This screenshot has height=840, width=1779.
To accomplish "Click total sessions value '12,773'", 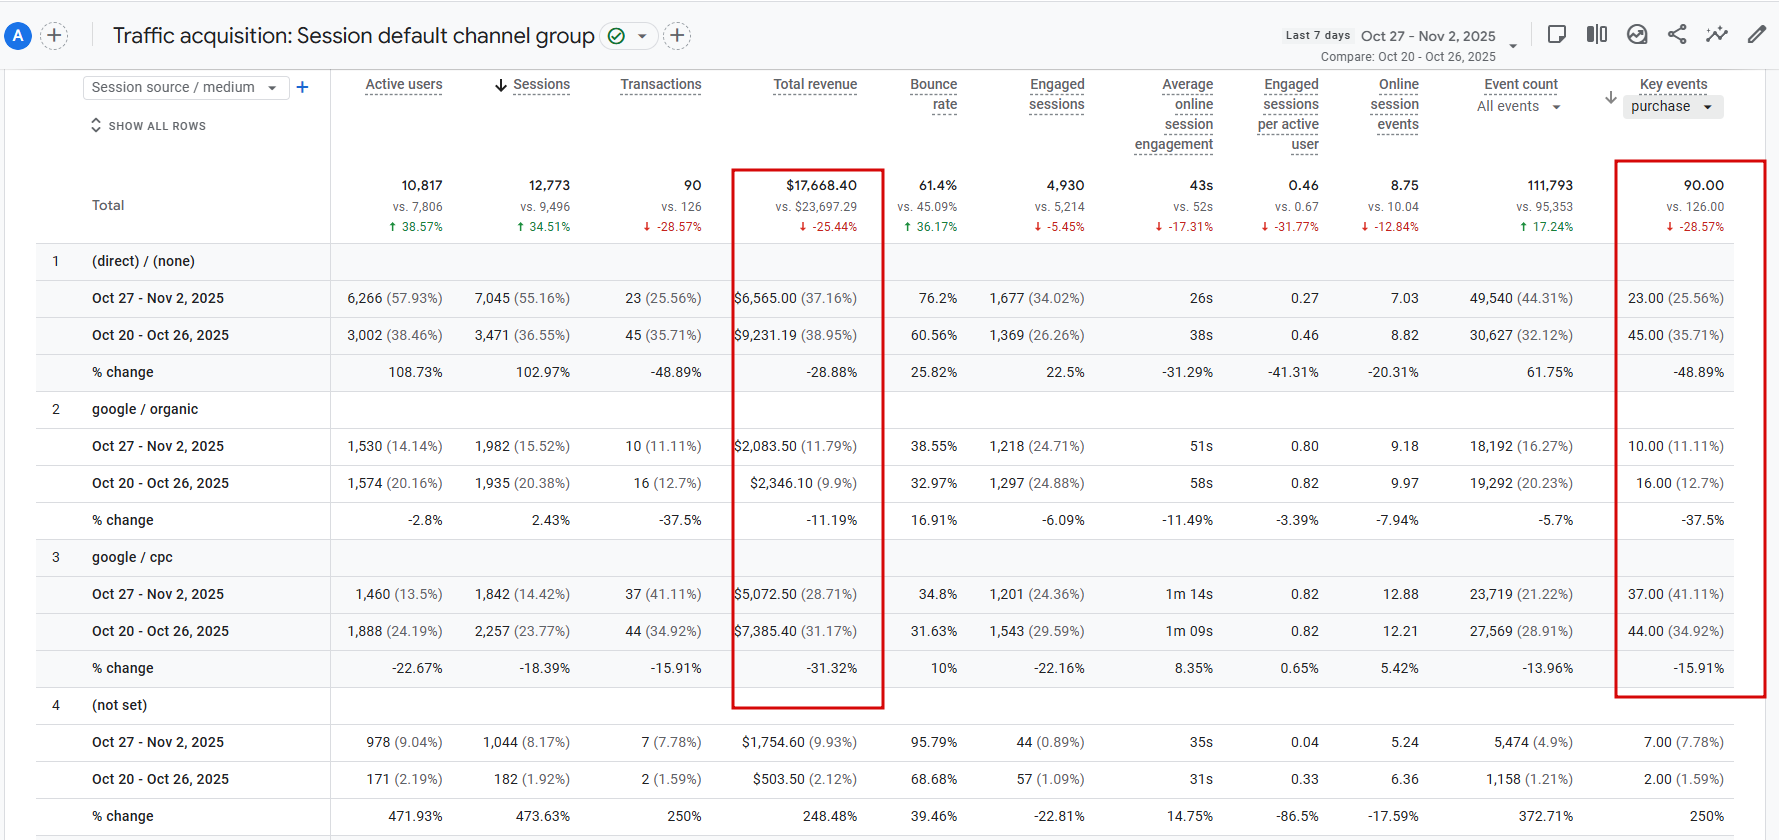I will tap(549, 186).
